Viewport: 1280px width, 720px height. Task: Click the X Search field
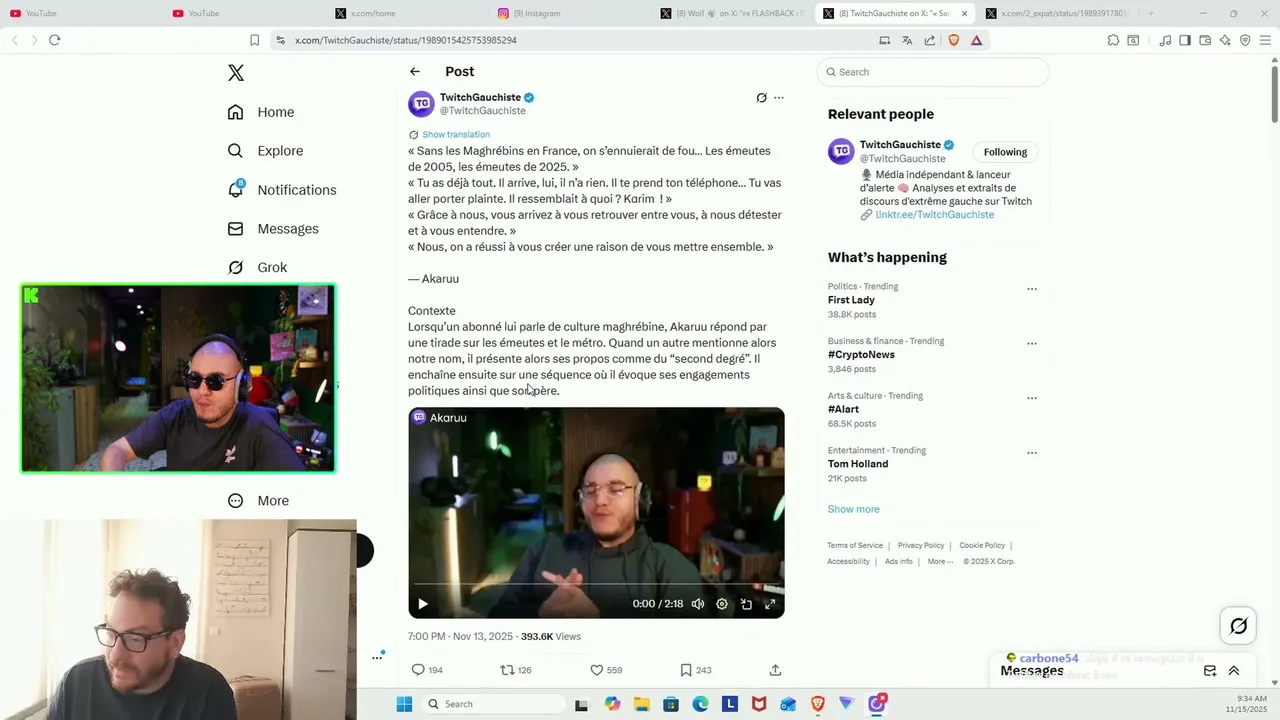[933, 72]
